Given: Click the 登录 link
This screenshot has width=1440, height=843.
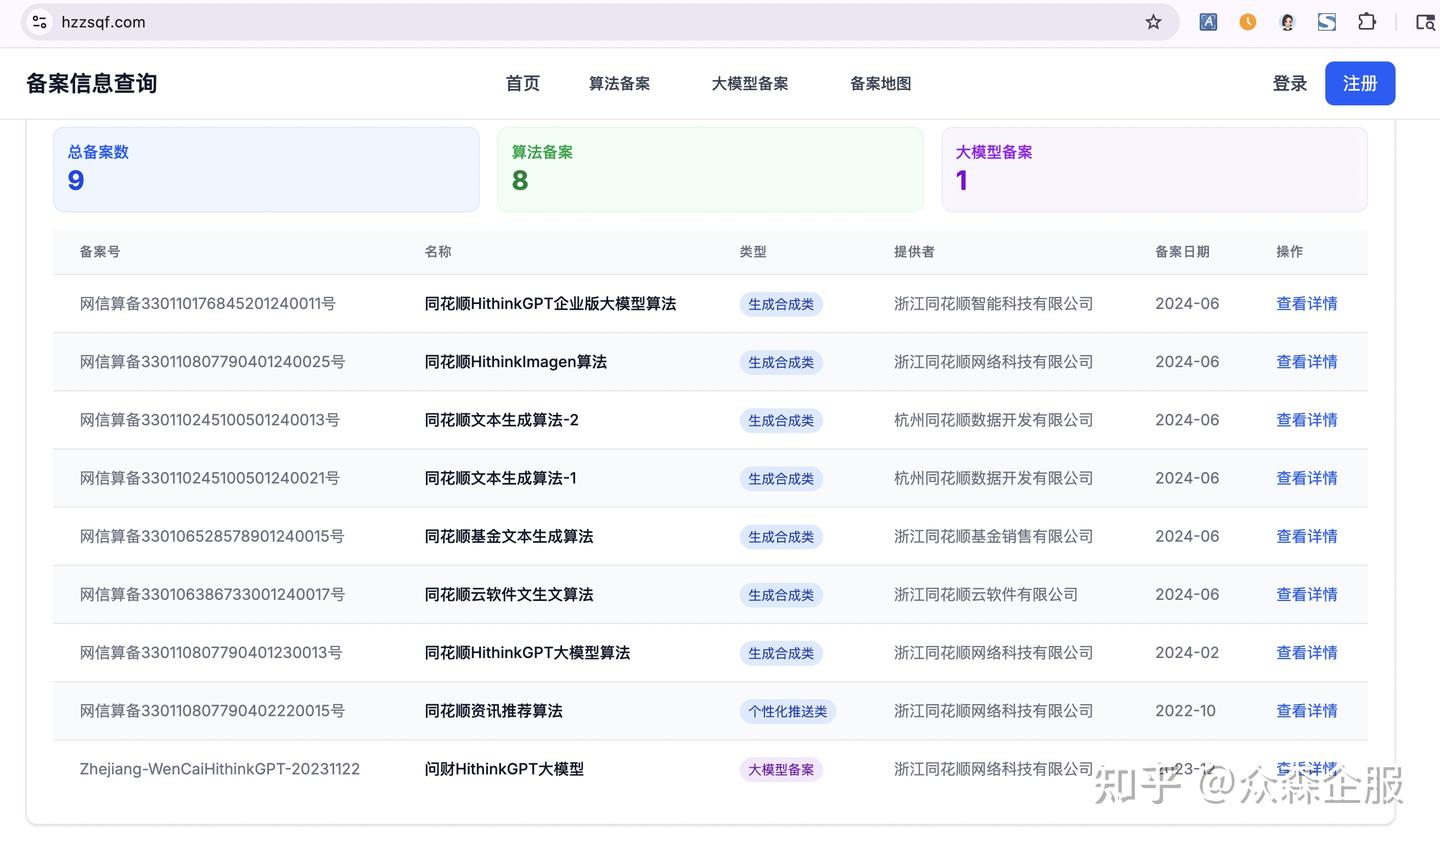Looking at the screenshot, I should pyautogui.click(x=1289, y=84).
